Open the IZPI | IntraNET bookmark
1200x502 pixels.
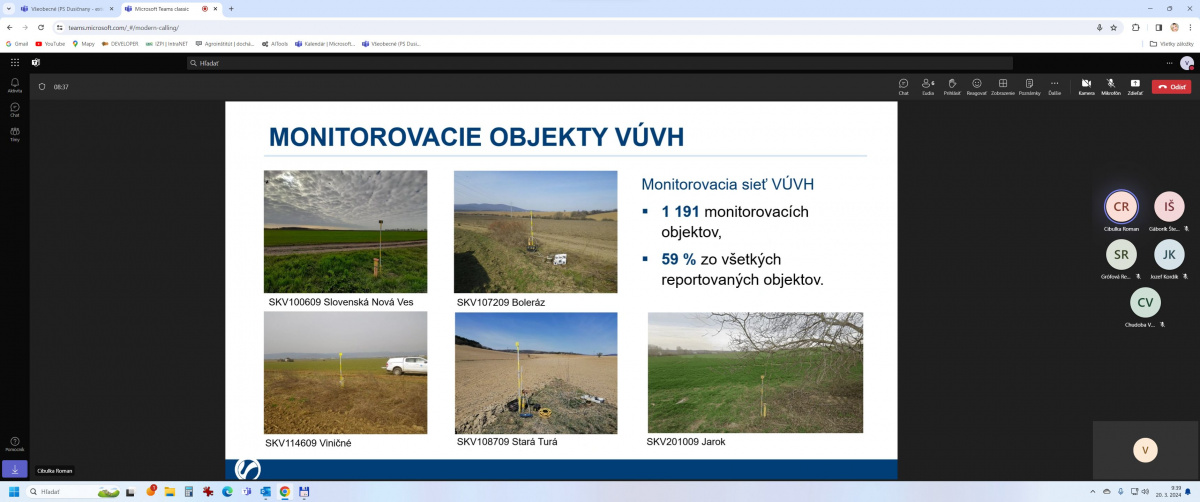point(167,44)
